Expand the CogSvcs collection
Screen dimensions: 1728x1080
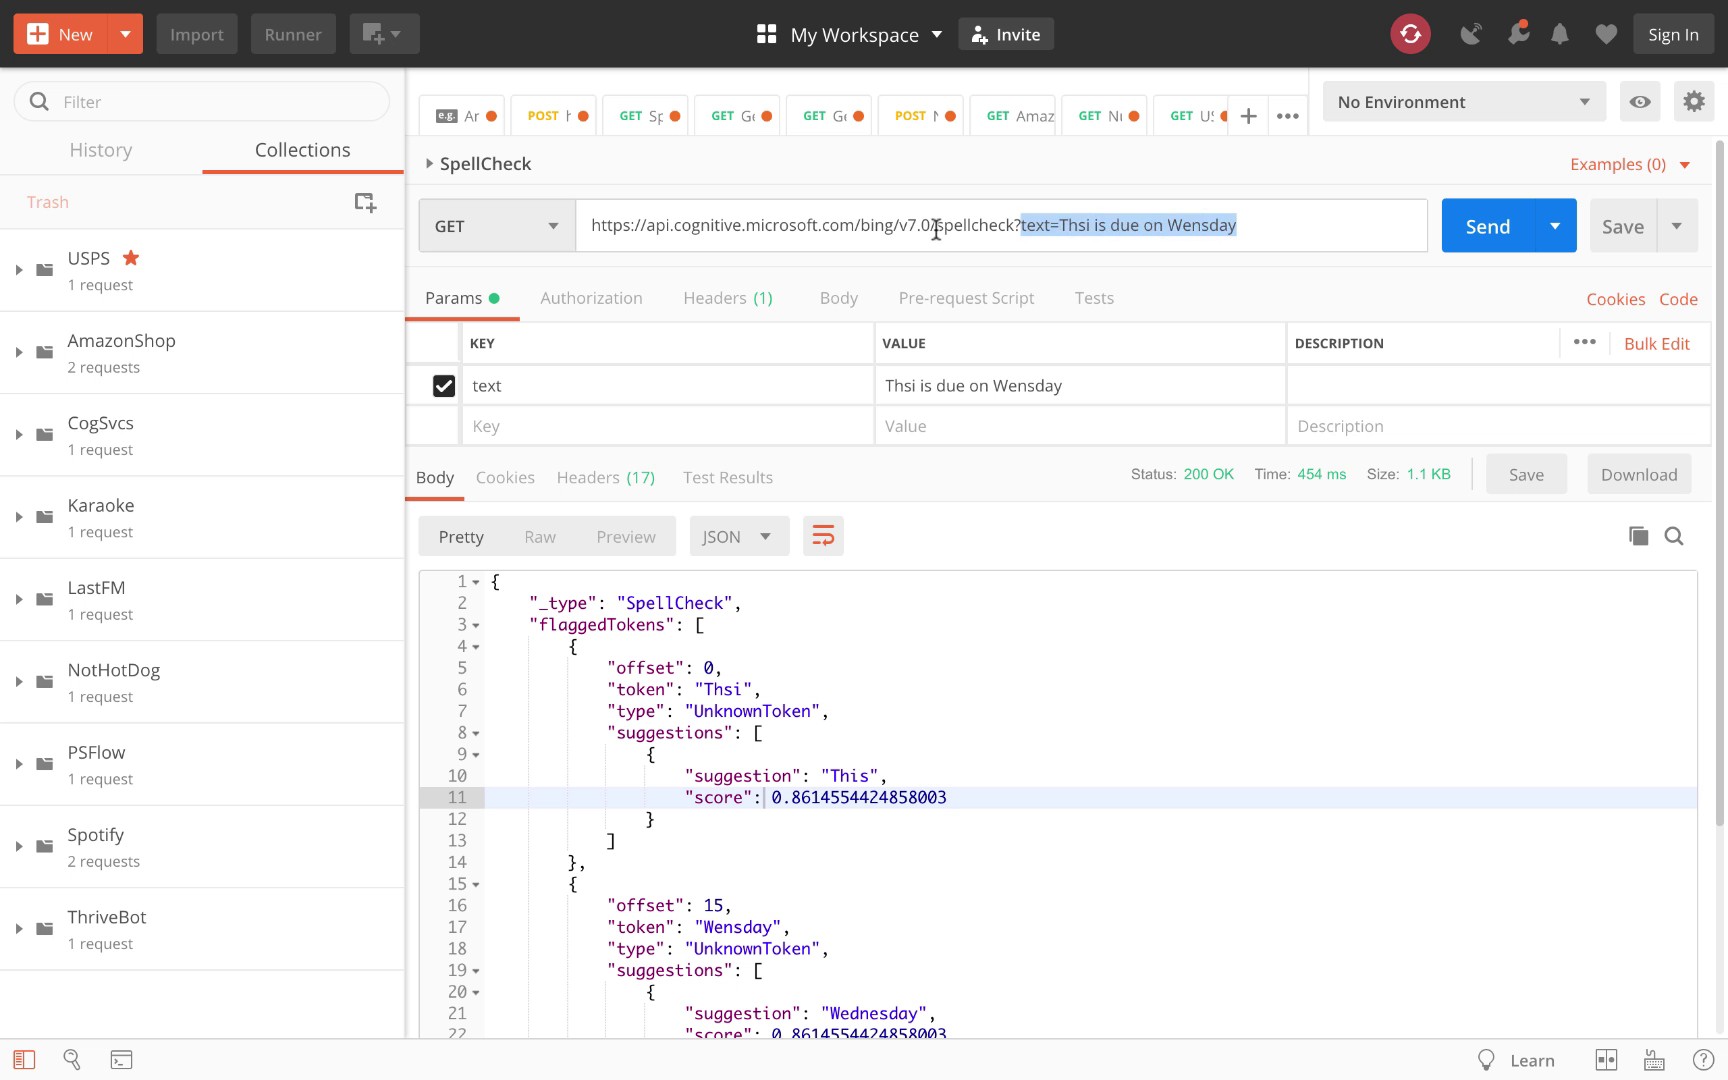[18, 435]
